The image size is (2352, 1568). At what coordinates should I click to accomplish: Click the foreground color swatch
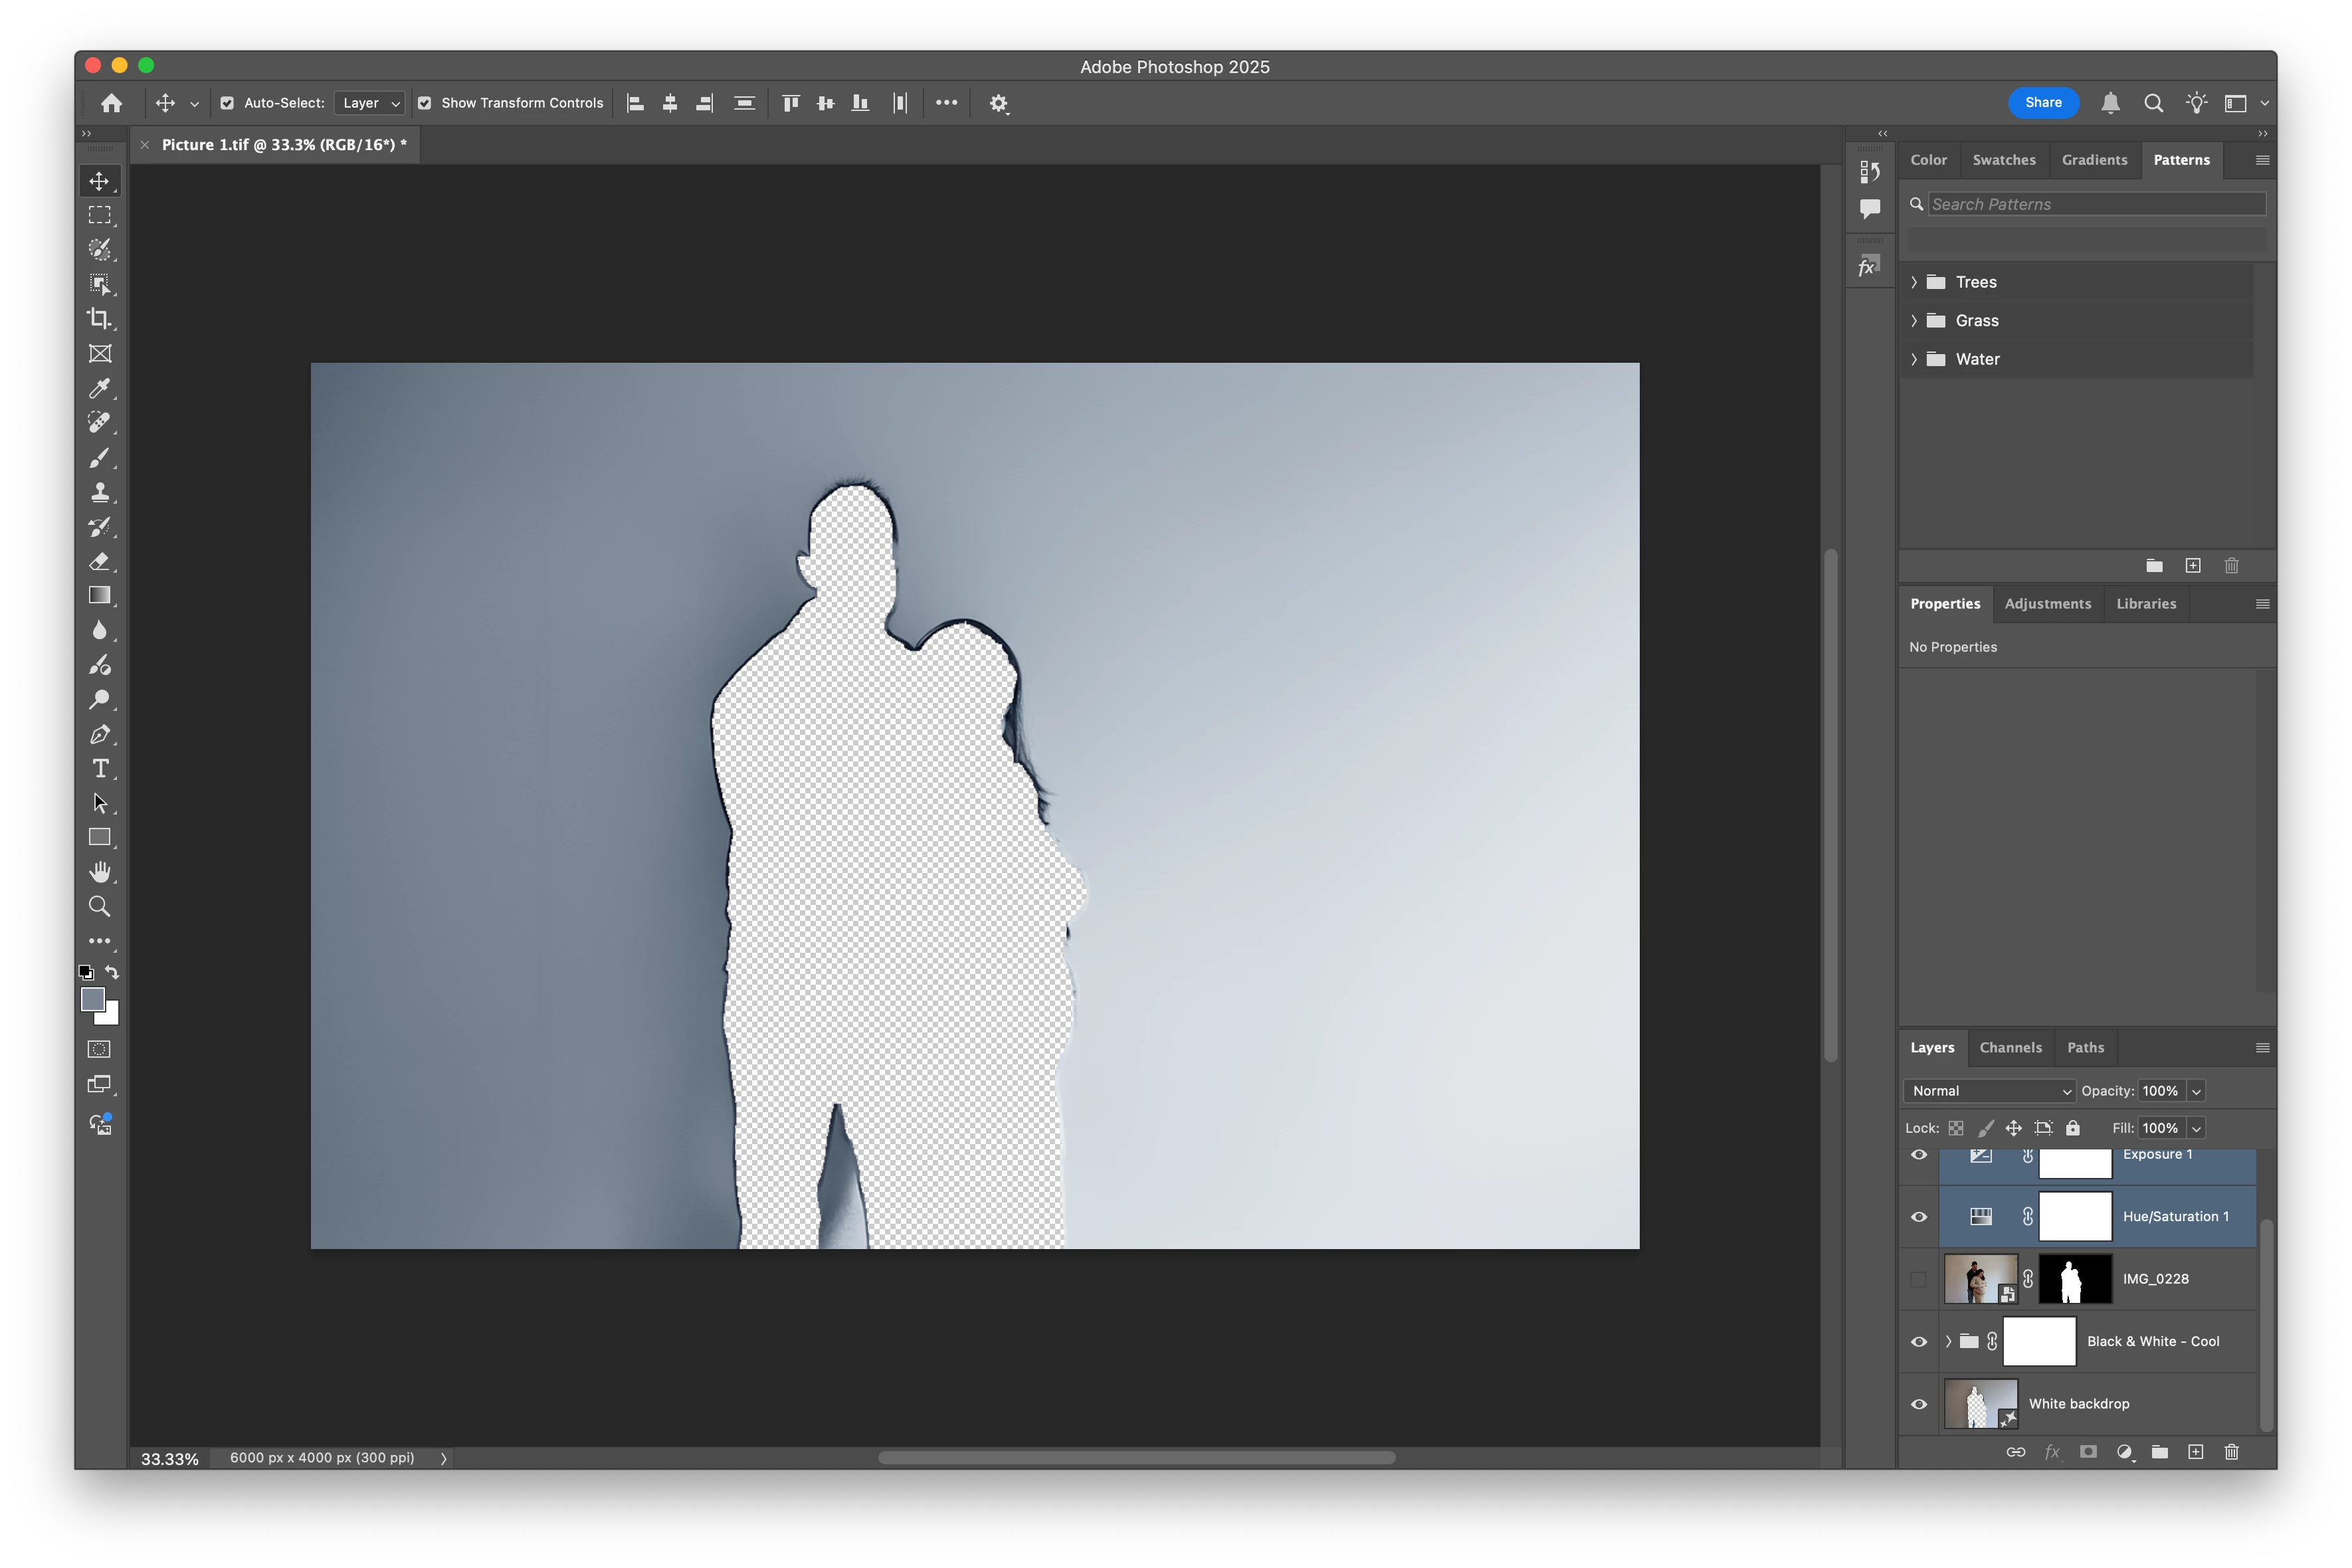pos(92,999)
